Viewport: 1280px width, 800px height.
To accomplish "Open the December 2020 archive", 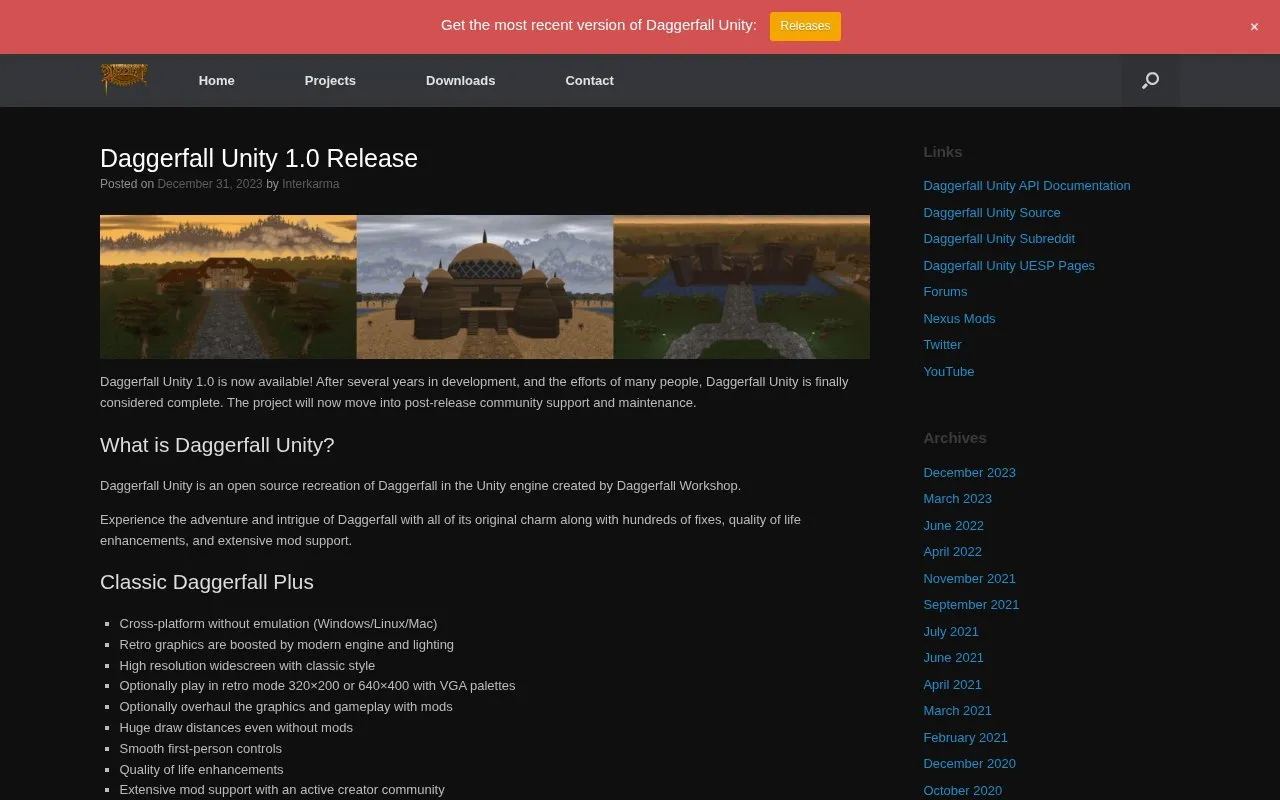I will pyautogui.click(x=969, y=763).
